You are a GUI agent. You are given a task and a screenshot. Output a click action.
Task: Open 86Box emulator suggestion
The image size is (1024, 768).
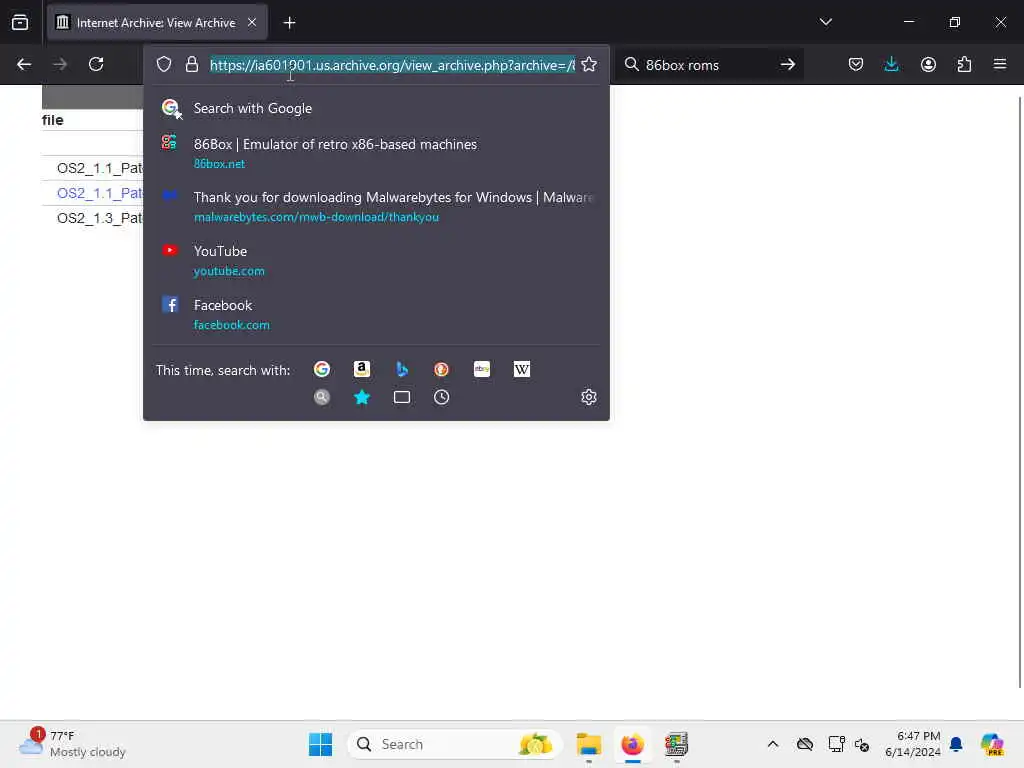click(376, 153)
